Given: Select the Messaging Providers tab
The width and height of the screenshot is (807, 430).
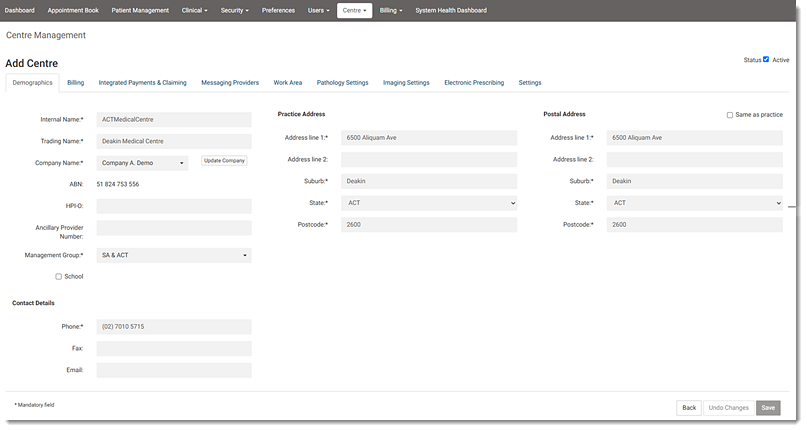Looking at the screenshot, I should tap(230, 83).
